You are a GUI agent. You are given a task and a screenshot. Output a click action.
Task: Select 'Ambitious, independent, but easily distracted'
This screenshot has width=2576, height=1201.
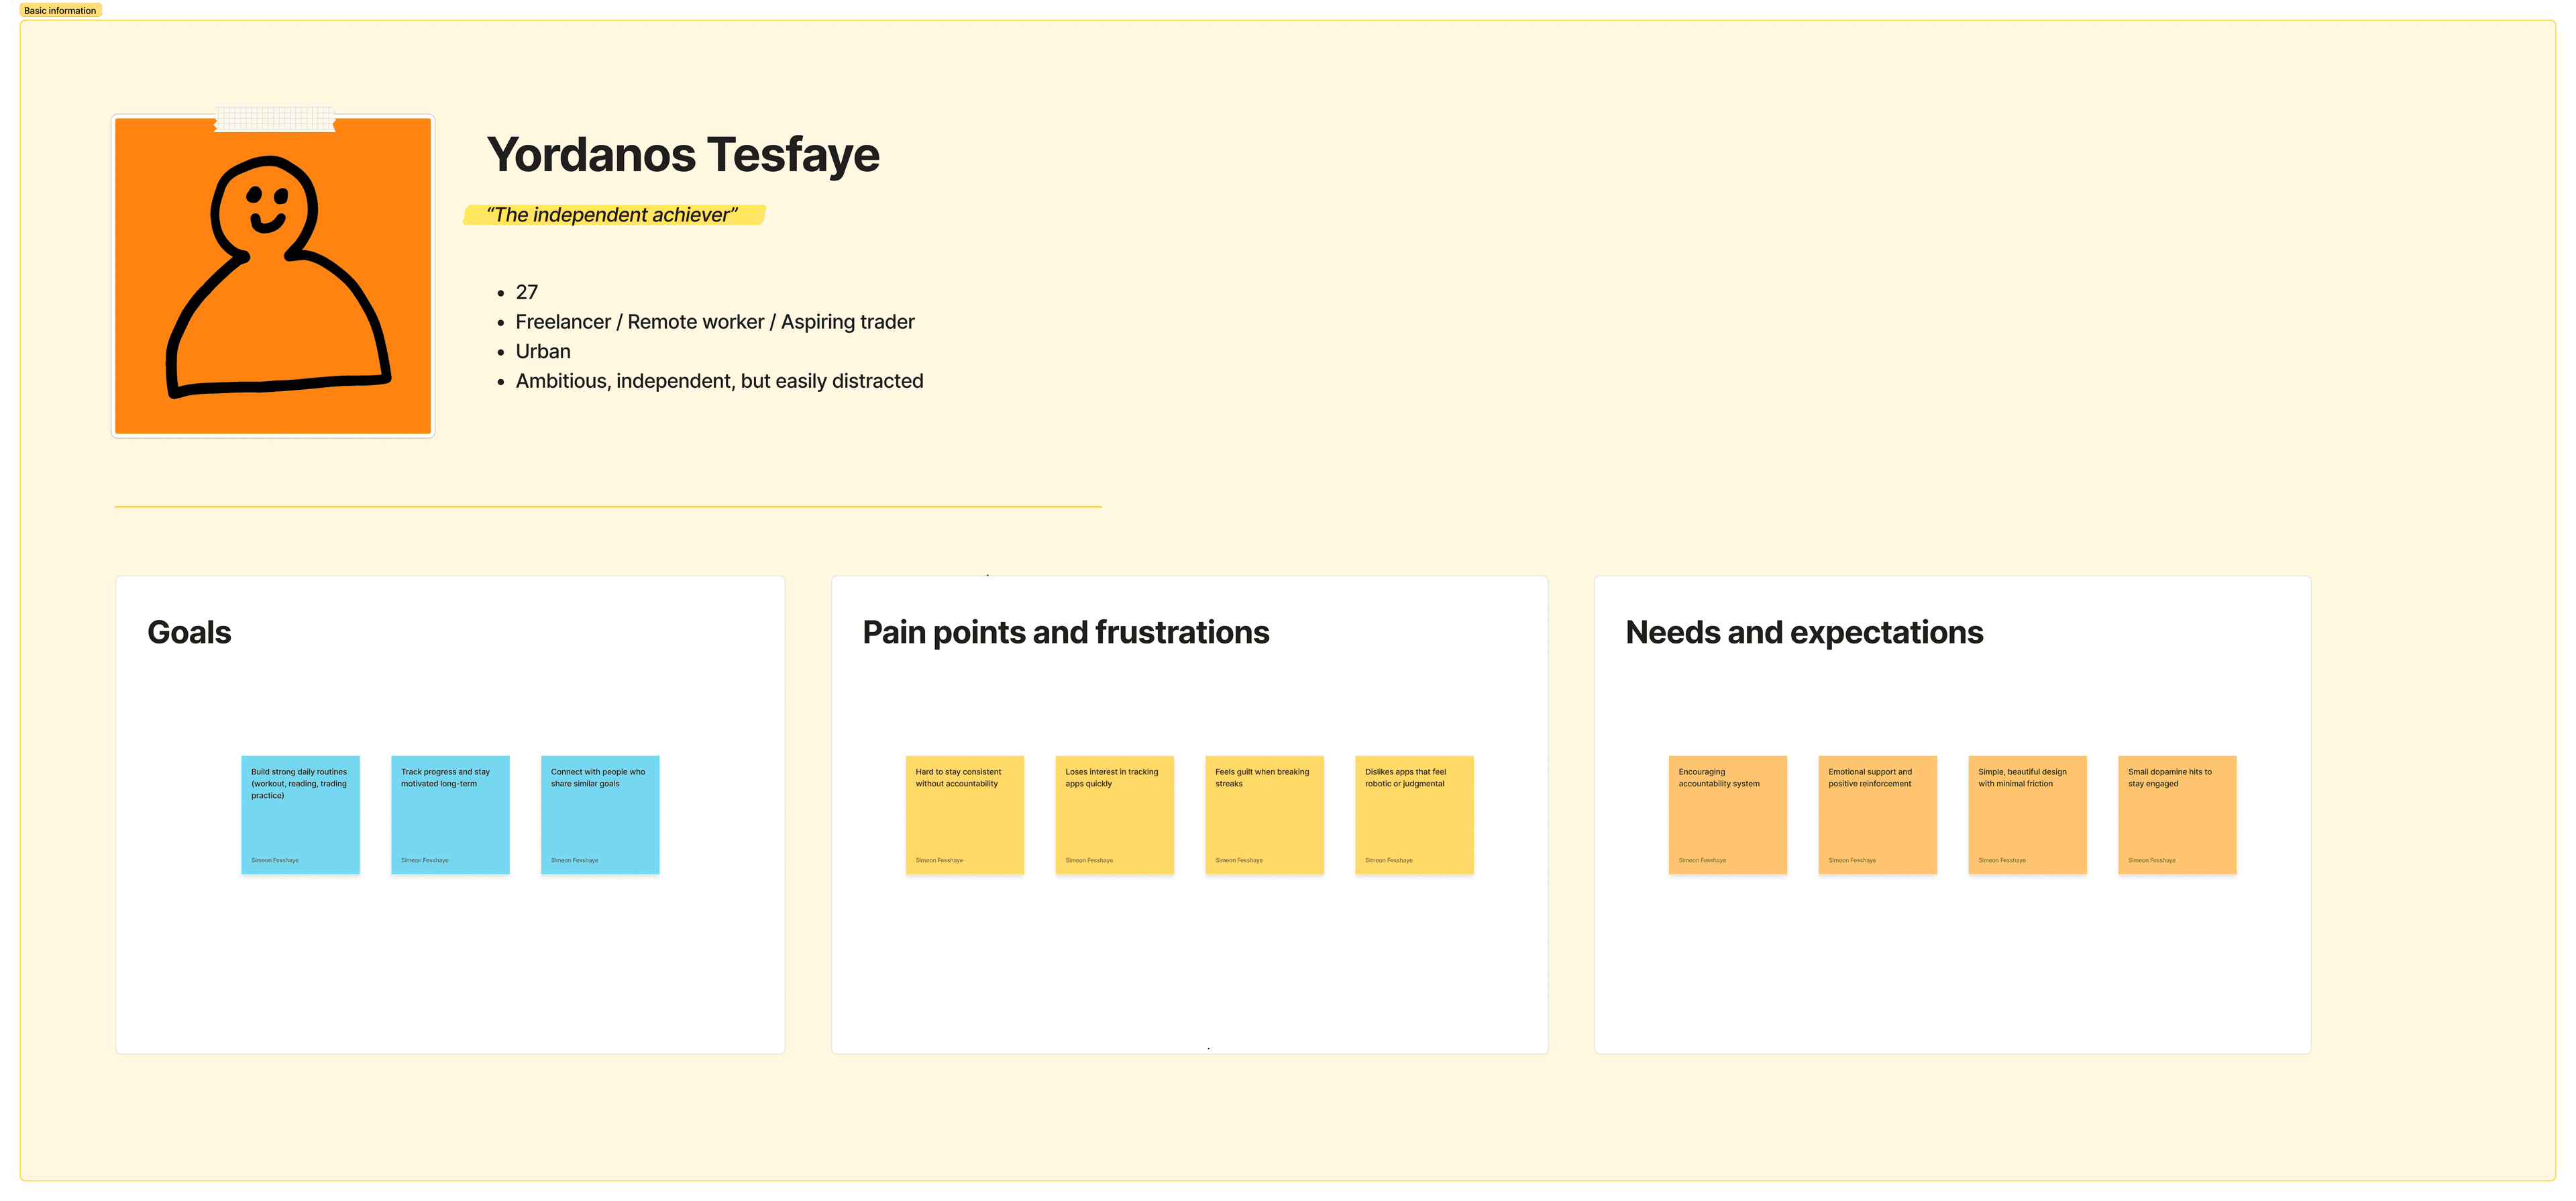click(x=719, y=381)
